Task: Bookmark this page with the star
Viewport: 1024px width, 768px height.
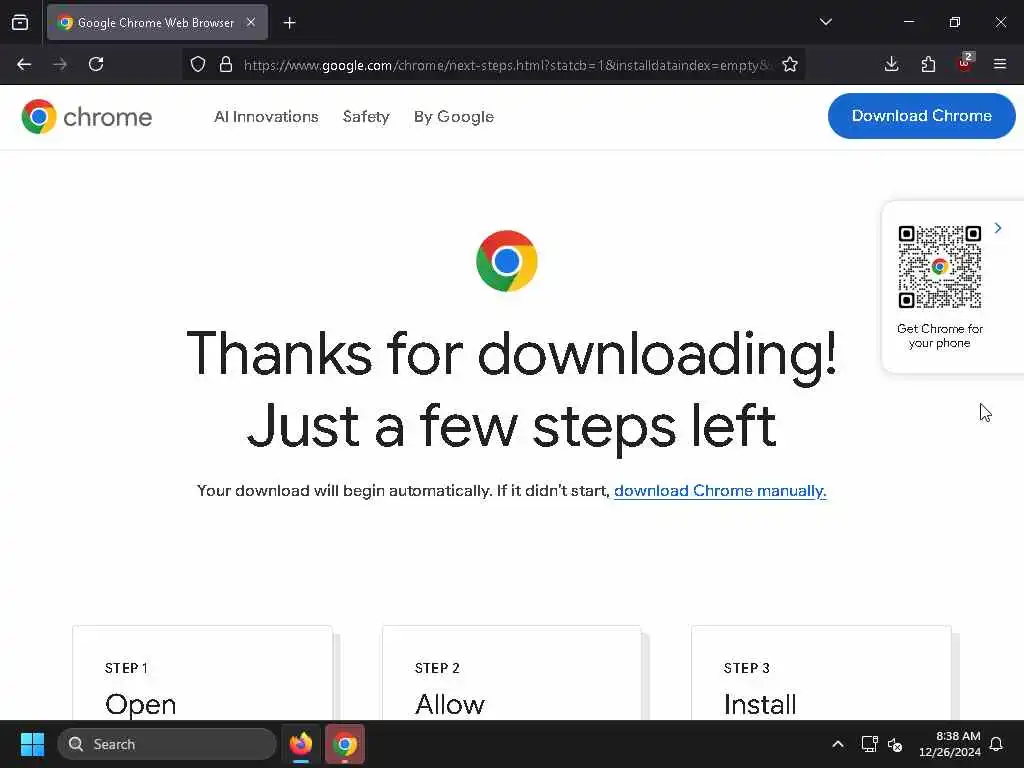Action: pos(790,64)
